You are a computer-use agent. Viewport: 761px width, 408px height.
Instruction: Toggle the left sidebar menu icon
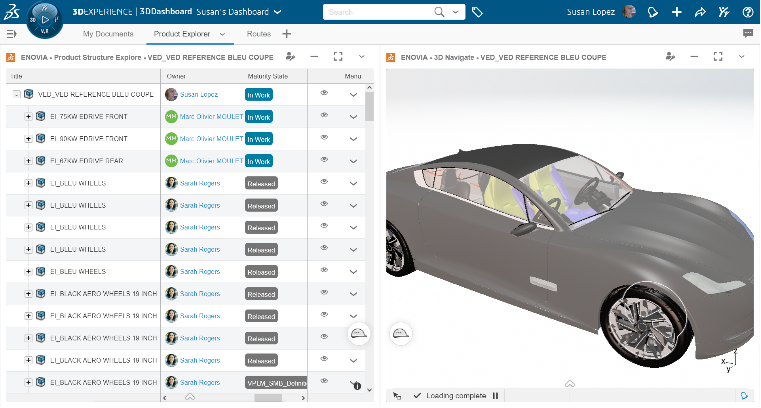click(x=12, y=33)
